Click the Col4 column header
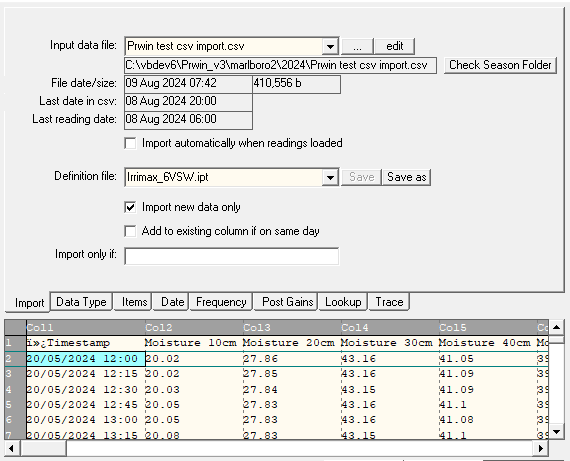 pyautogui.click(x=390, y=328)
